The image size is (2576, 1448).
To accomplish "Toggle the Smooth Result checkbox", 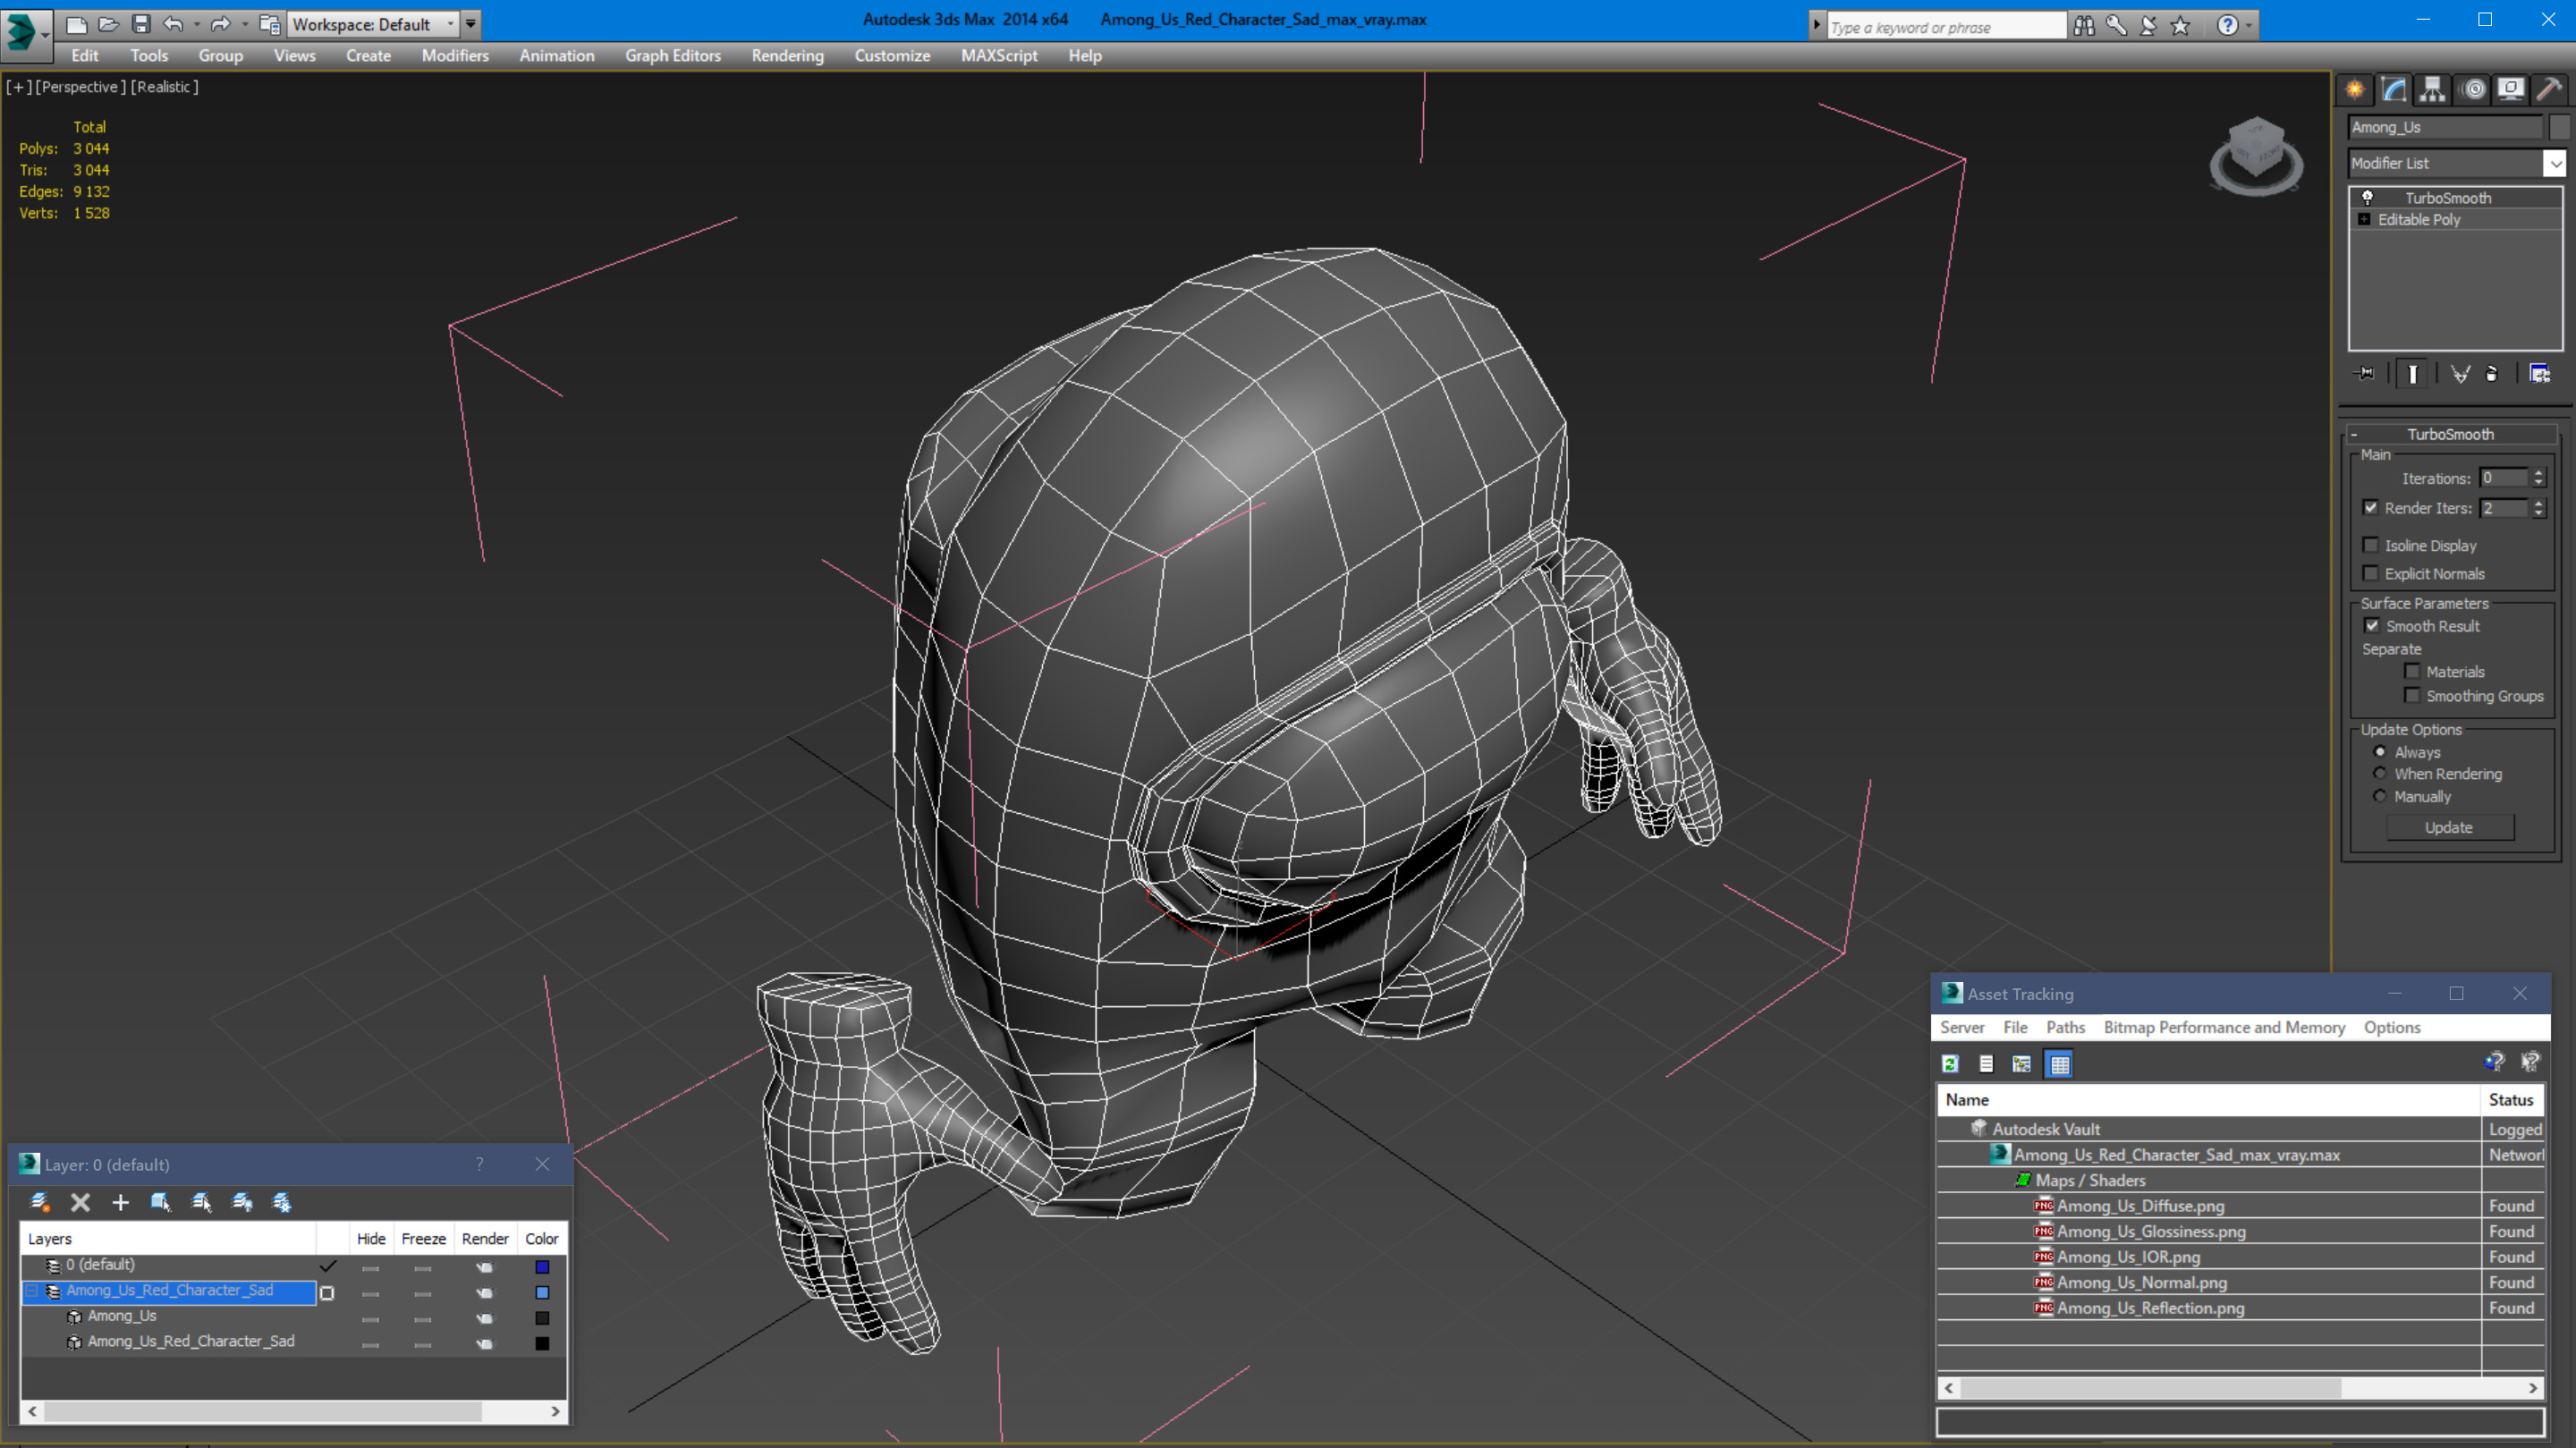I will click(2372, 626).
